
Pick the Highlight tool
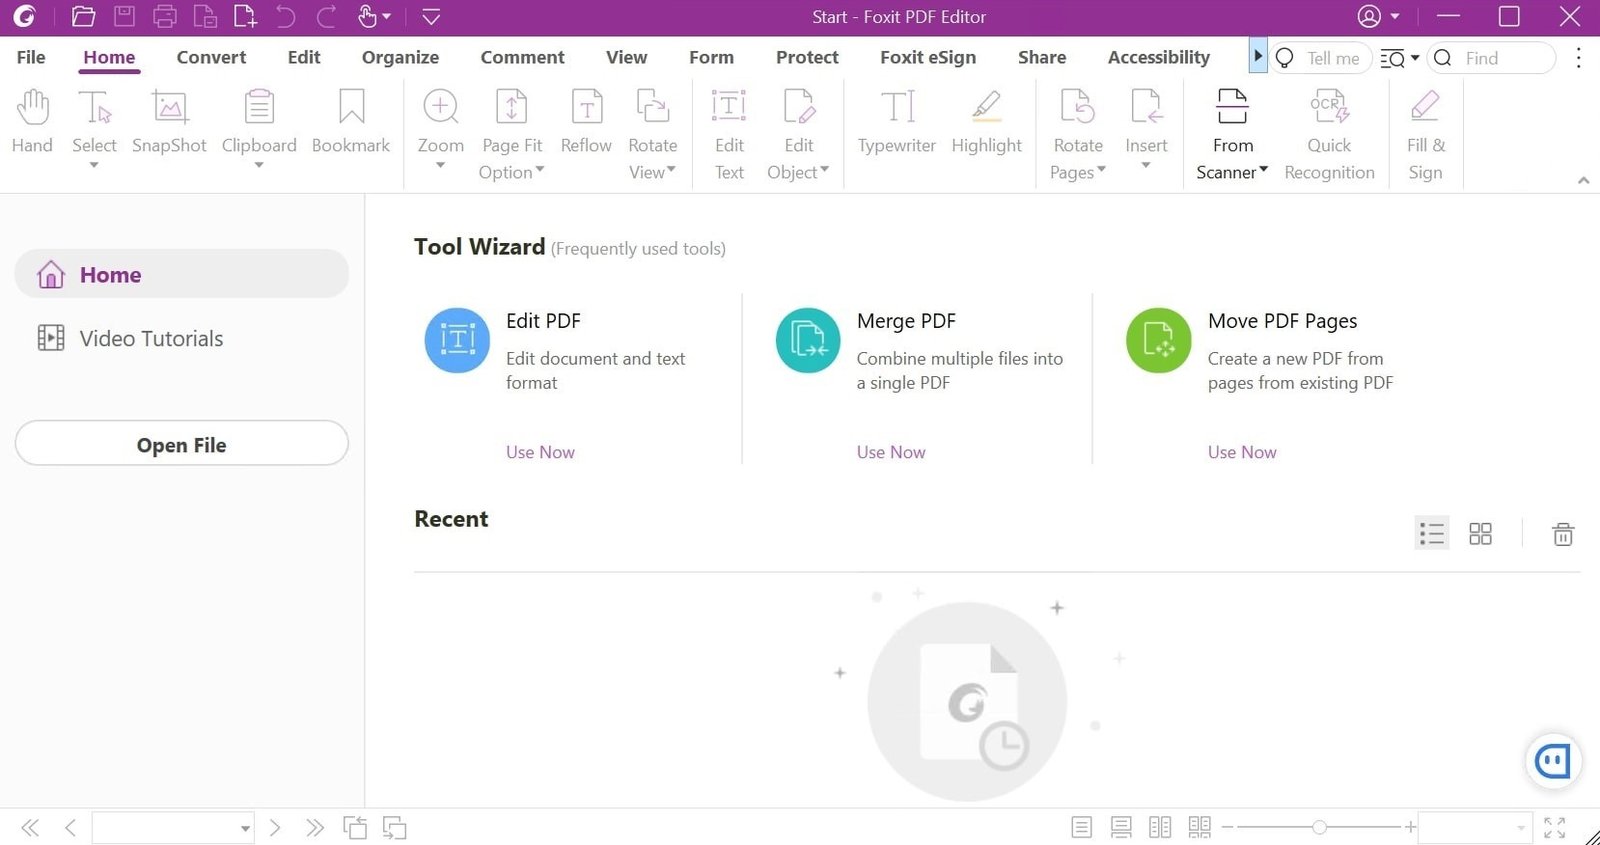click(987, 122)
